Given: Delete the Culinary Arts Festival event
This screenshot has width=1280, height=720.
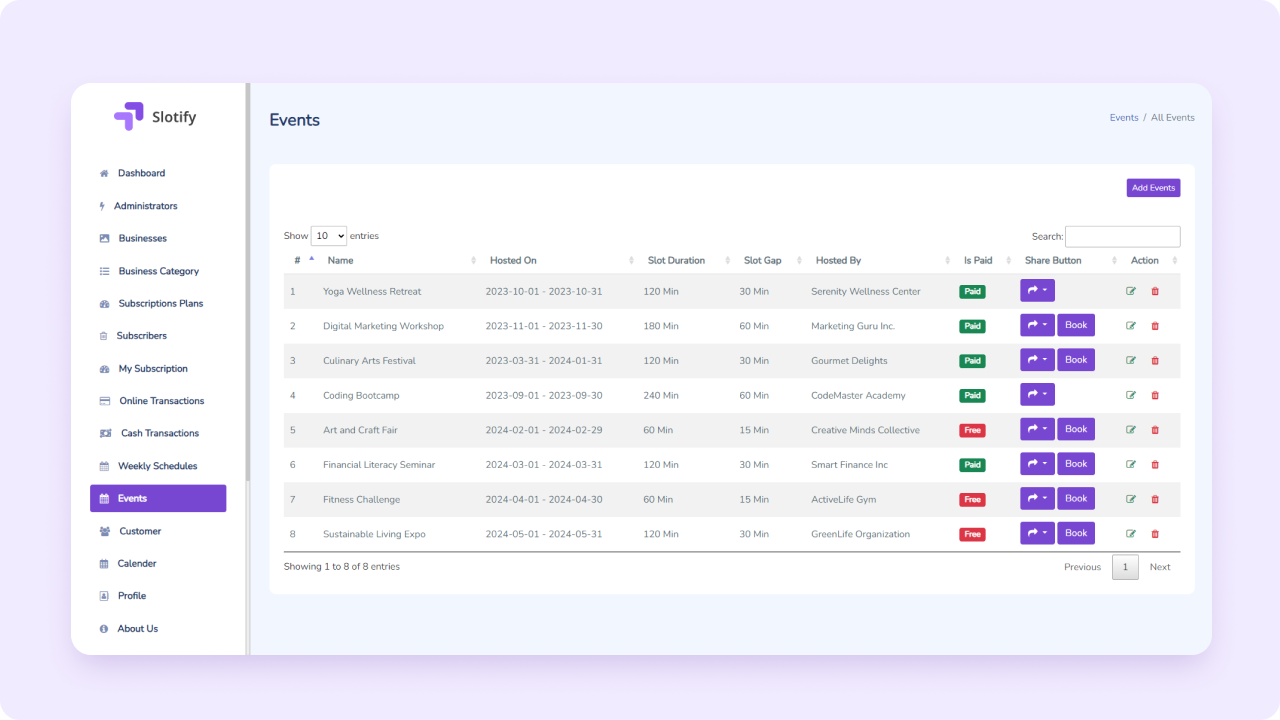Looking at the screenshot, I should [1155, 360].
